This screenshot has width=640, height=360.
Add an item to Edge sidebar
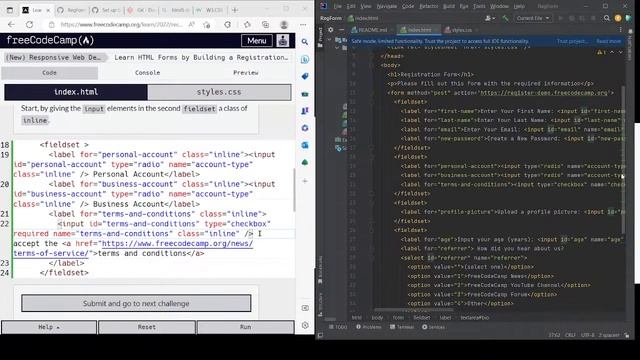tap(305, 181)
